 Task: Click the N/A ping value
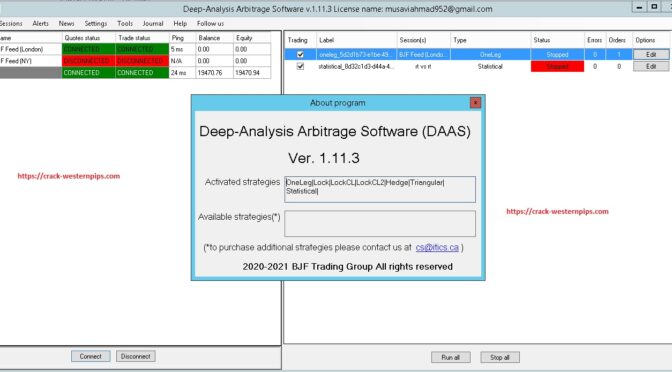pos(182,61)
